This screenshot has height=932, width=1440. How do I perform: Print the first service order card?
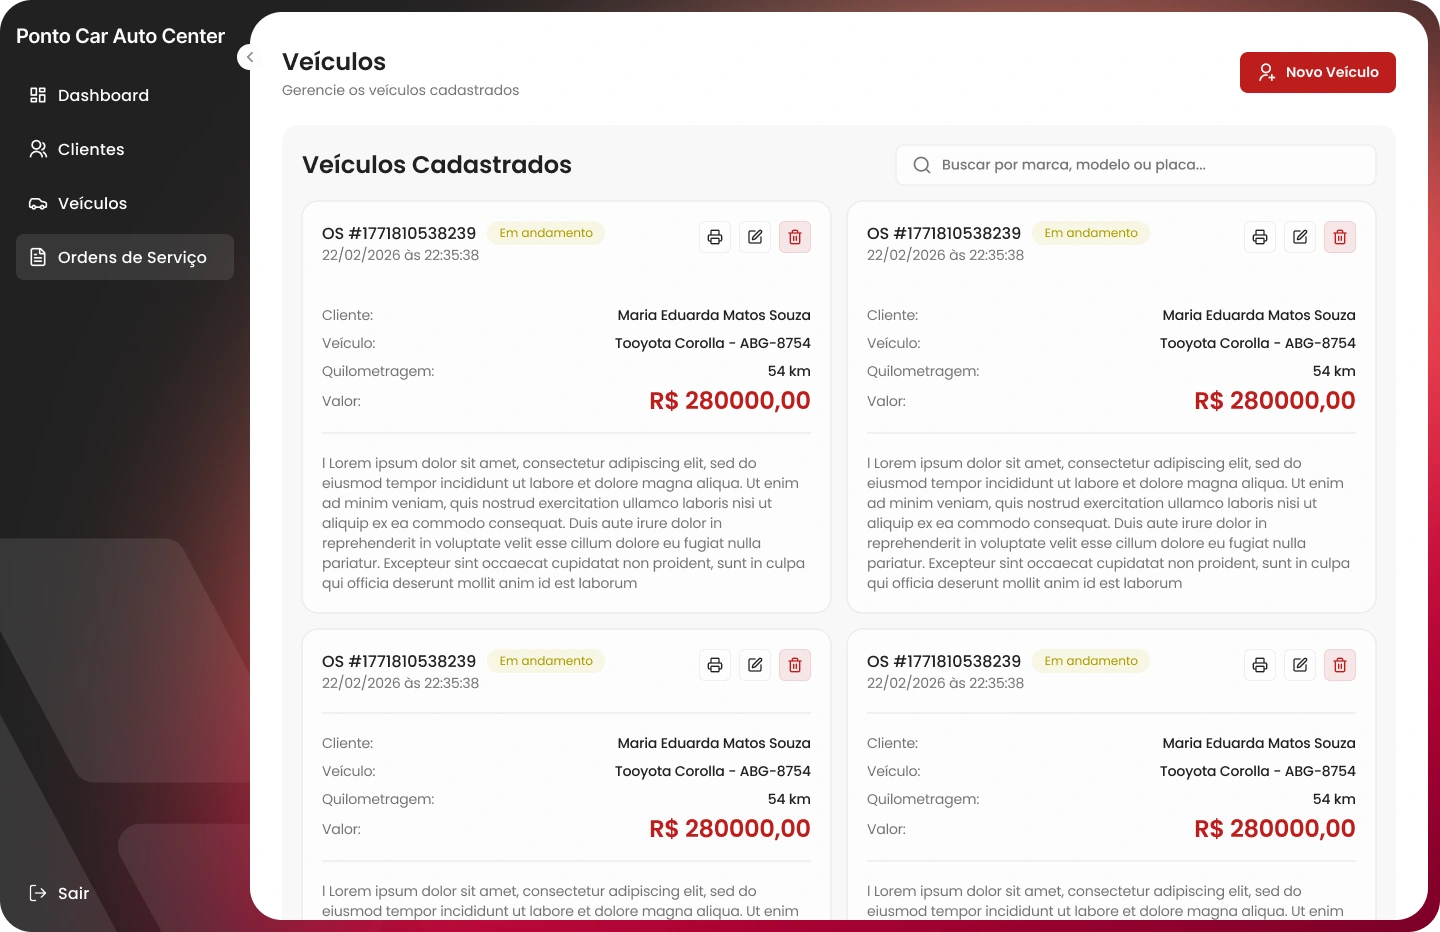pos(715,237)
